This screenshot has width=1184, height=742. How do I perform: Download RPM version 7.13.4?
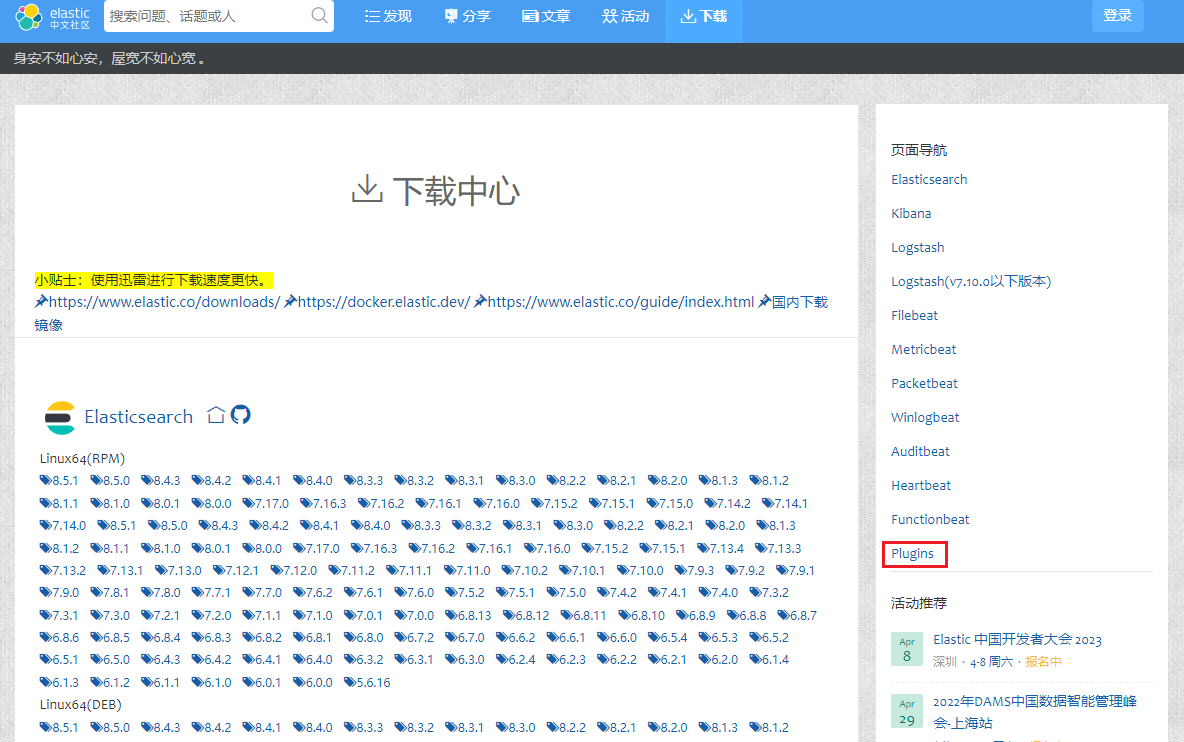tap(720, 549)
